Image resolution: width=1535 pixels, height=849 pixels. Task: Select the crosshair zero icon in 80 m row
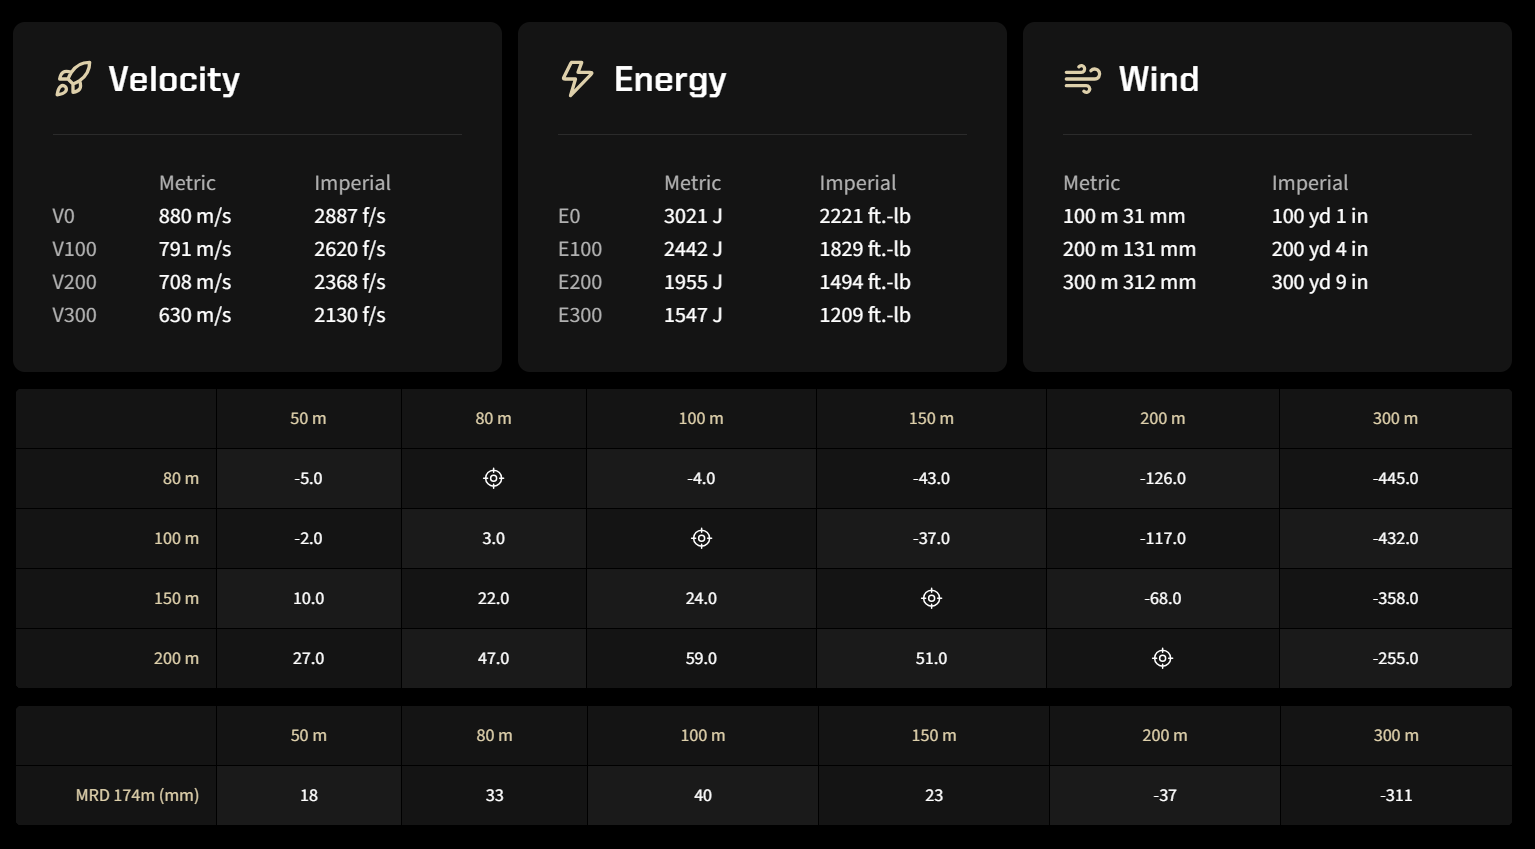(x=494, y=479)
